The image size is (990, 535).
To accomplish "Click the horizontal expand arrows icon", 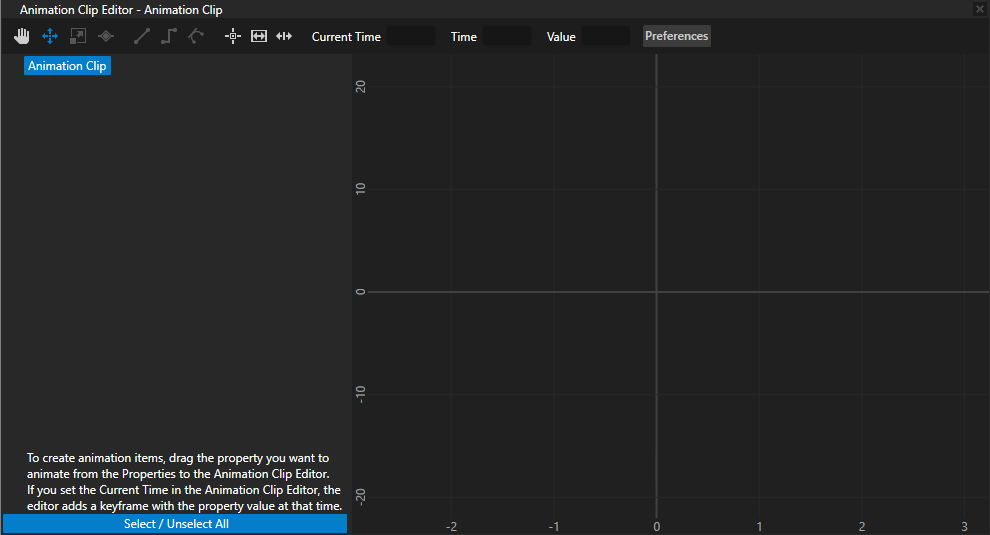I will tap(284, 36).
